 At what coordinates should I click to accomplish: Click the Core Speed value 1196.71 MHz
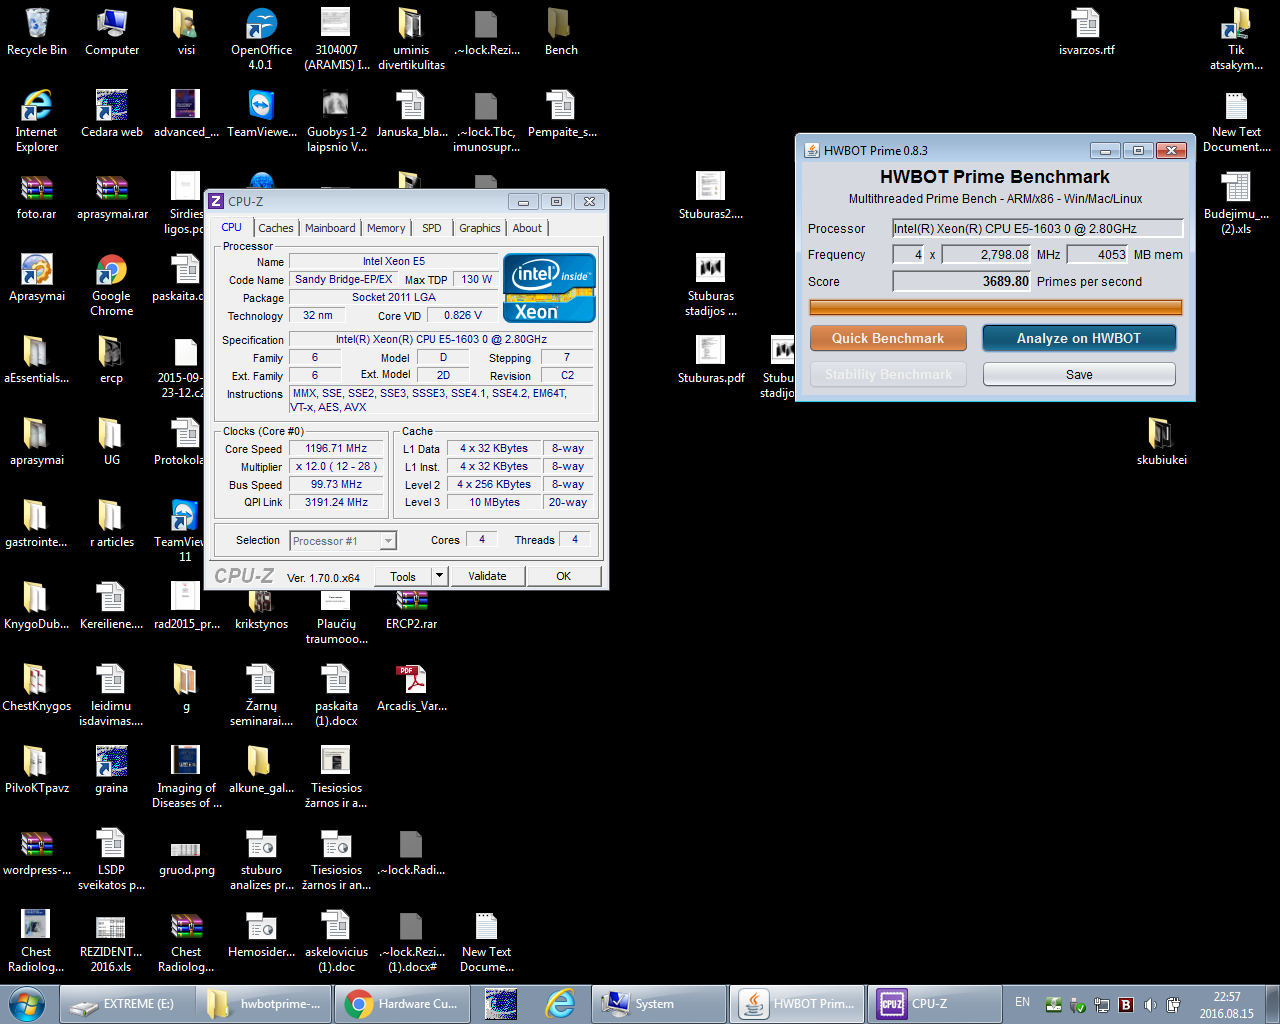[x=336, y=449]
